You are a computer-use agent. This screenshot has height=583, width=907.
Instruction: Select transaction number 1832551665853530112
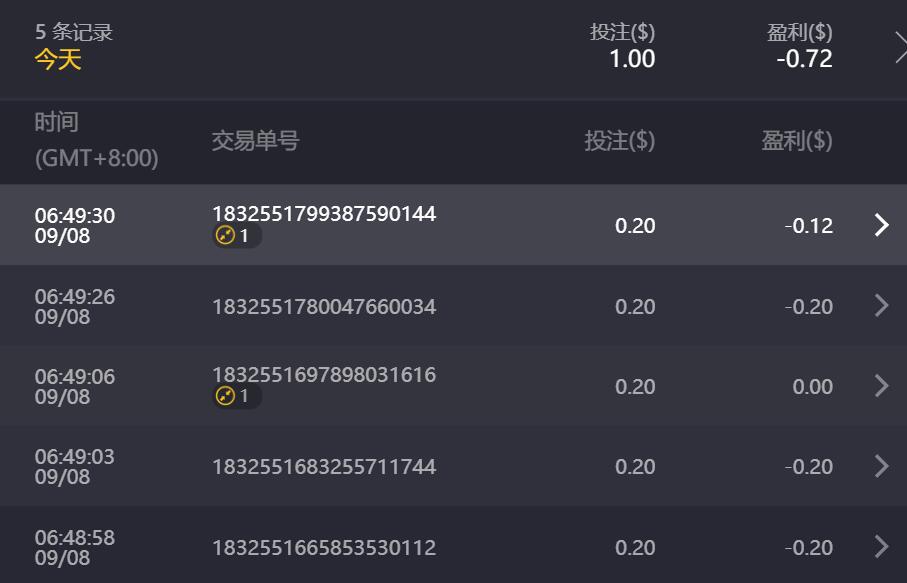tap(324, 548)
